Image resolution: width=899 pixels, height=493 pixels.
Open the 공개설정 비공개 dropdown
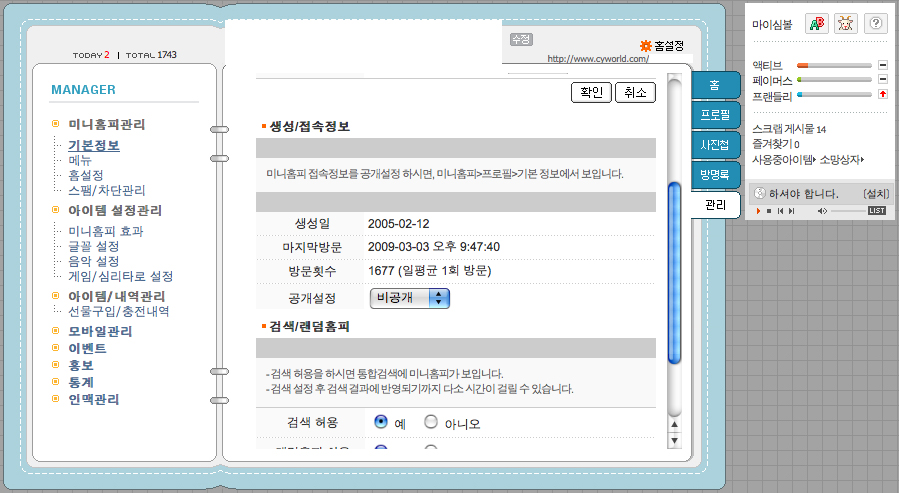(409, 298)
